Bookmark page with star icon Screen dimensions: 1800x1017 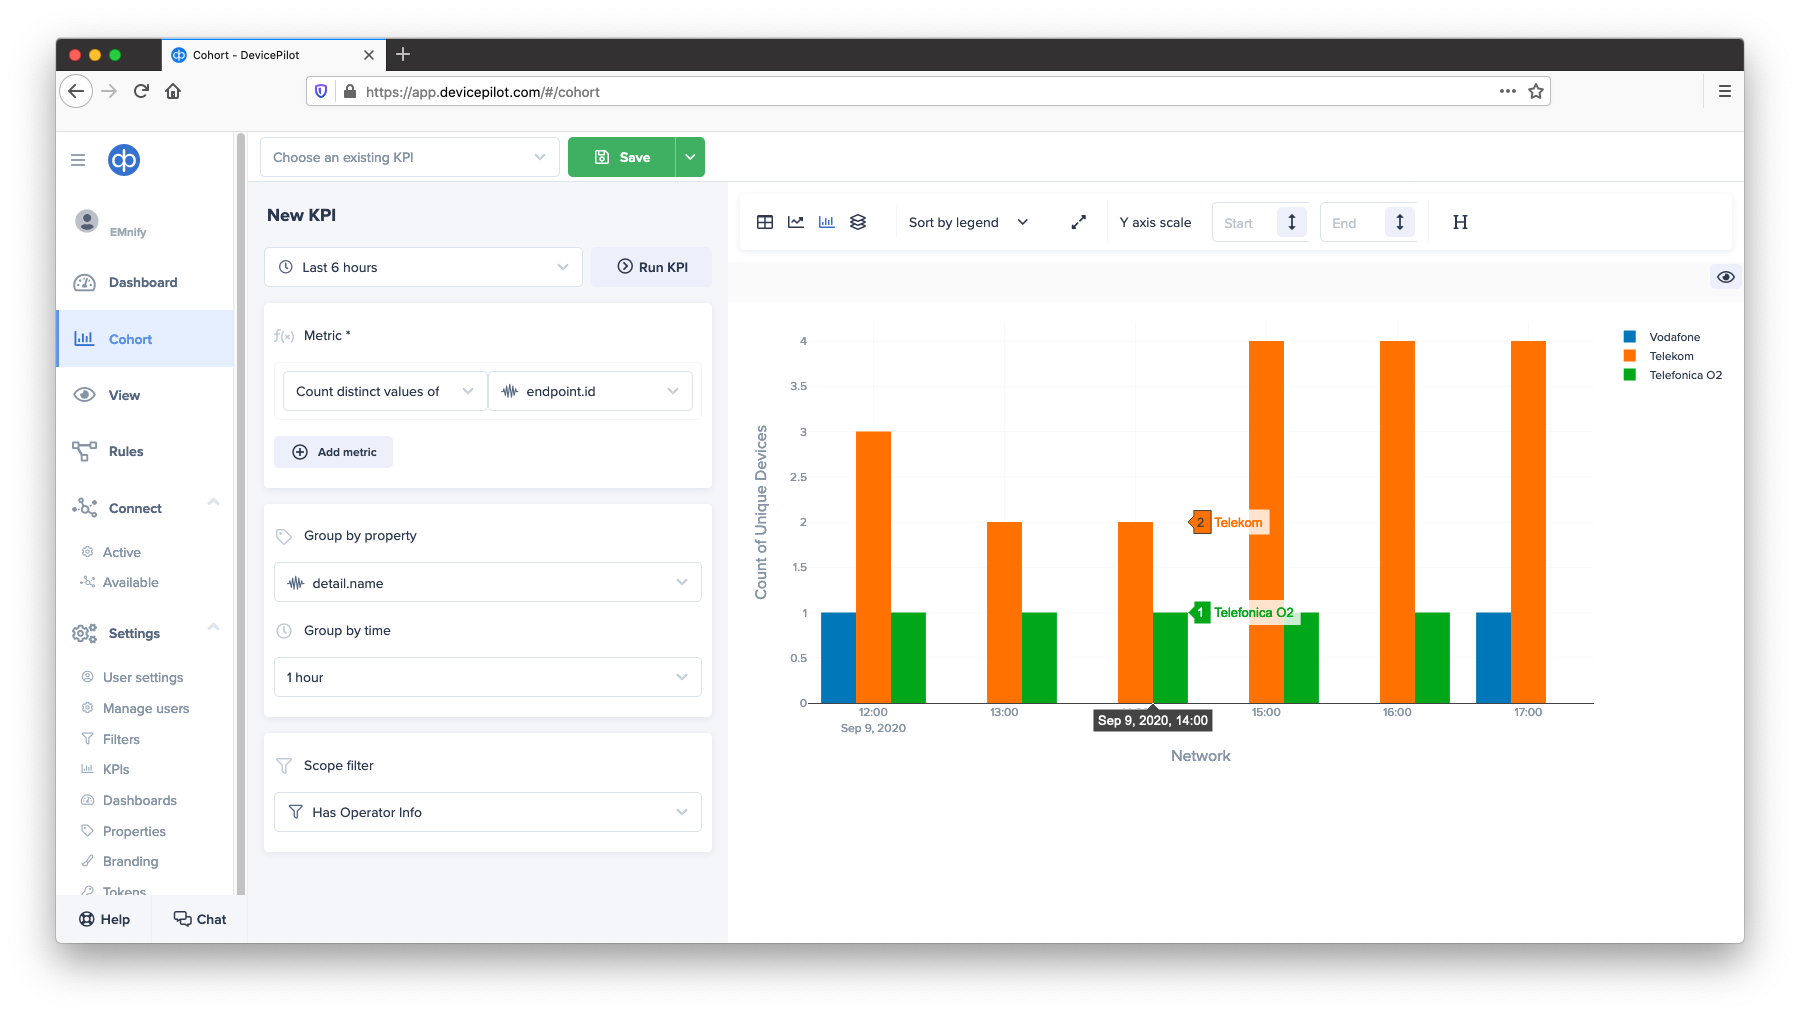click(1536, 91)
